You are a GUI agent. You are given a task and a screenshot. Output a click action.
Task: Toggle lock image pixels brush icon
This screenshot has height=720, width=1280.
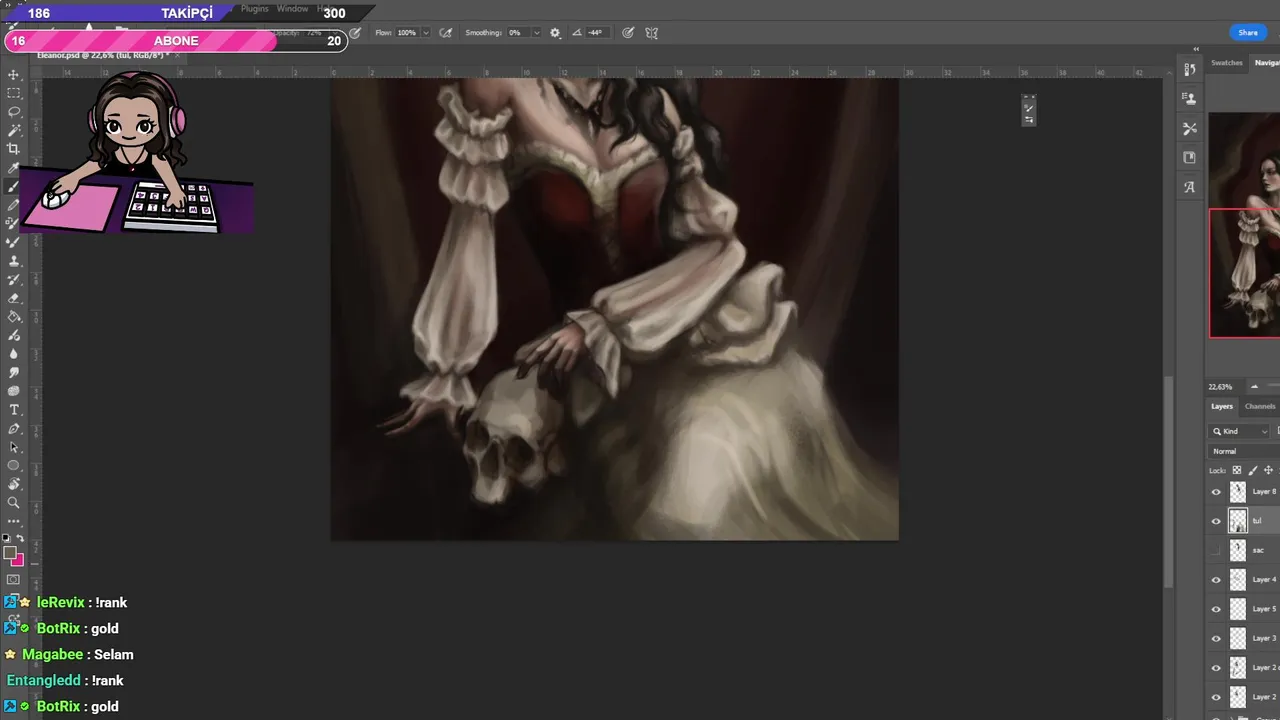click(x=1253, y=470)
